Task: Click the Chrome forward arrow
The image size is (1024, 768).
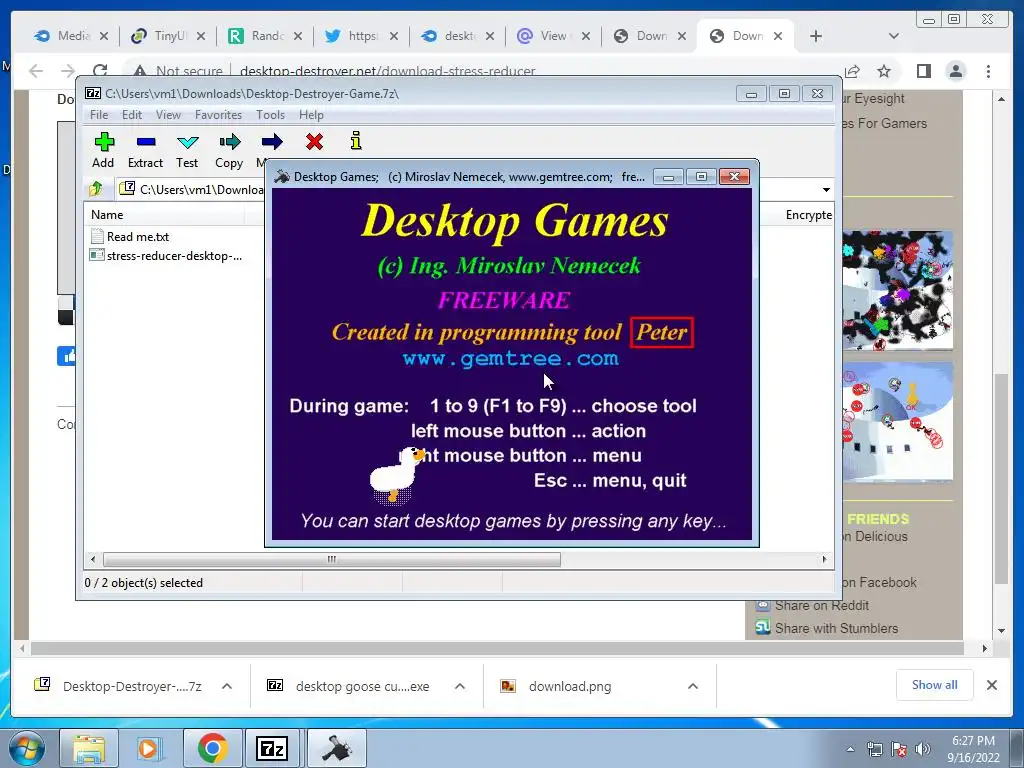Action: coord(68,71)
